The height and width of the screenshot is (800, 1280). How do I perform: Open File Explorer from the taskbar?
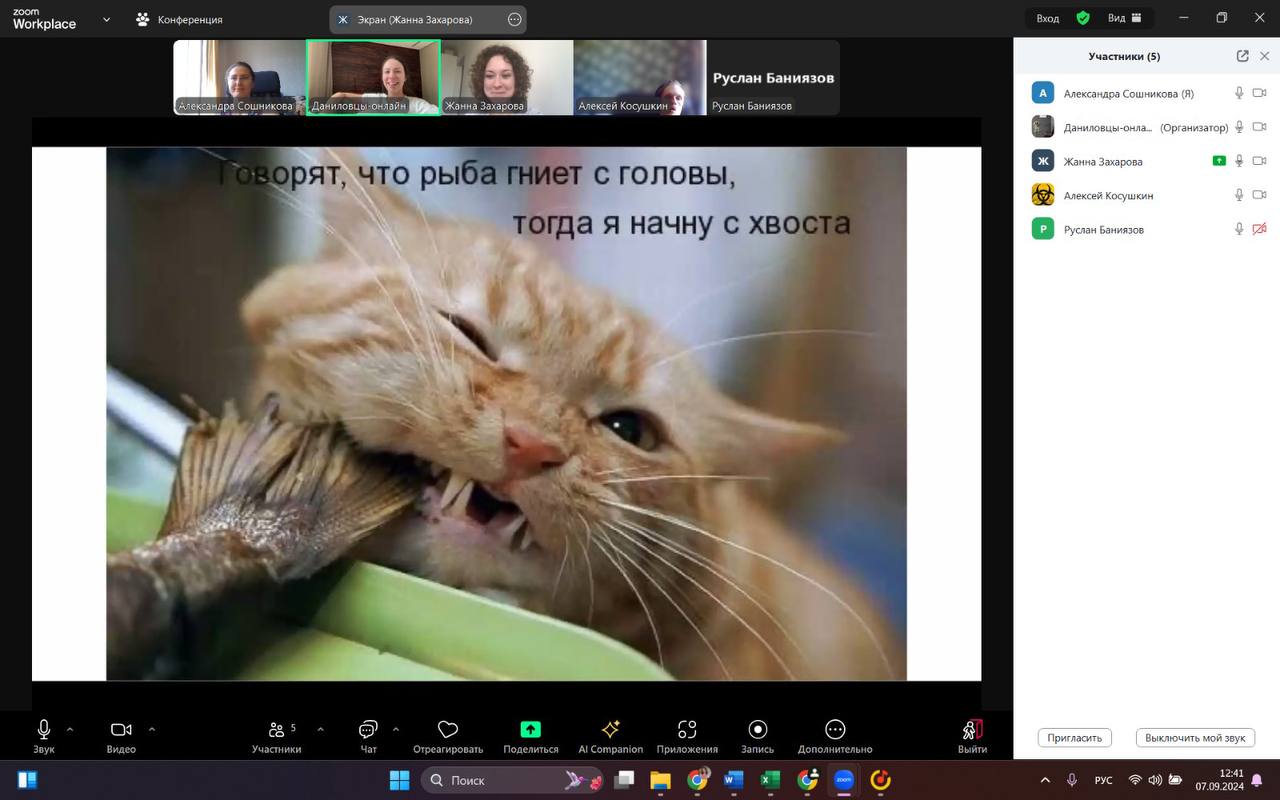tap(660, 780)
